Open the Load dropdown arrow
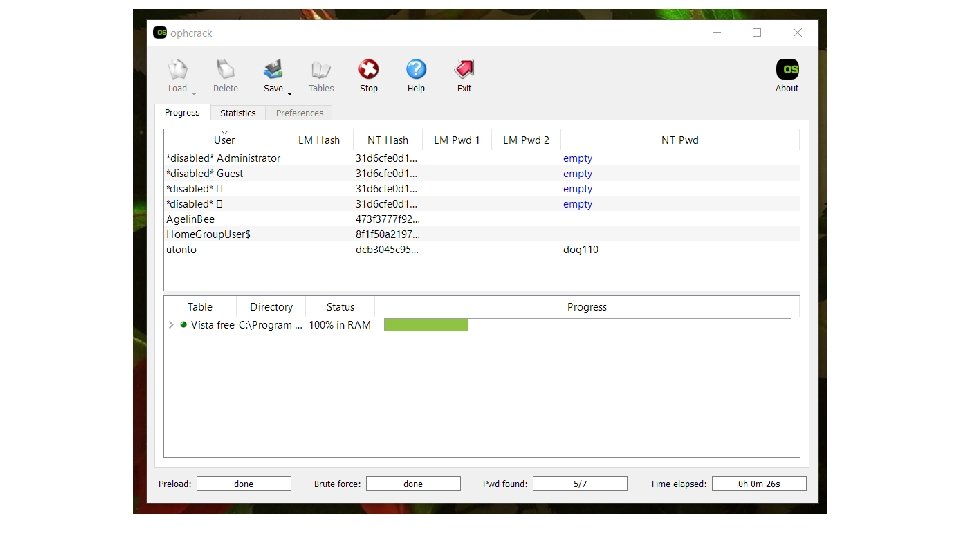Viewport: 960px width, 540px height. point(193,94)
